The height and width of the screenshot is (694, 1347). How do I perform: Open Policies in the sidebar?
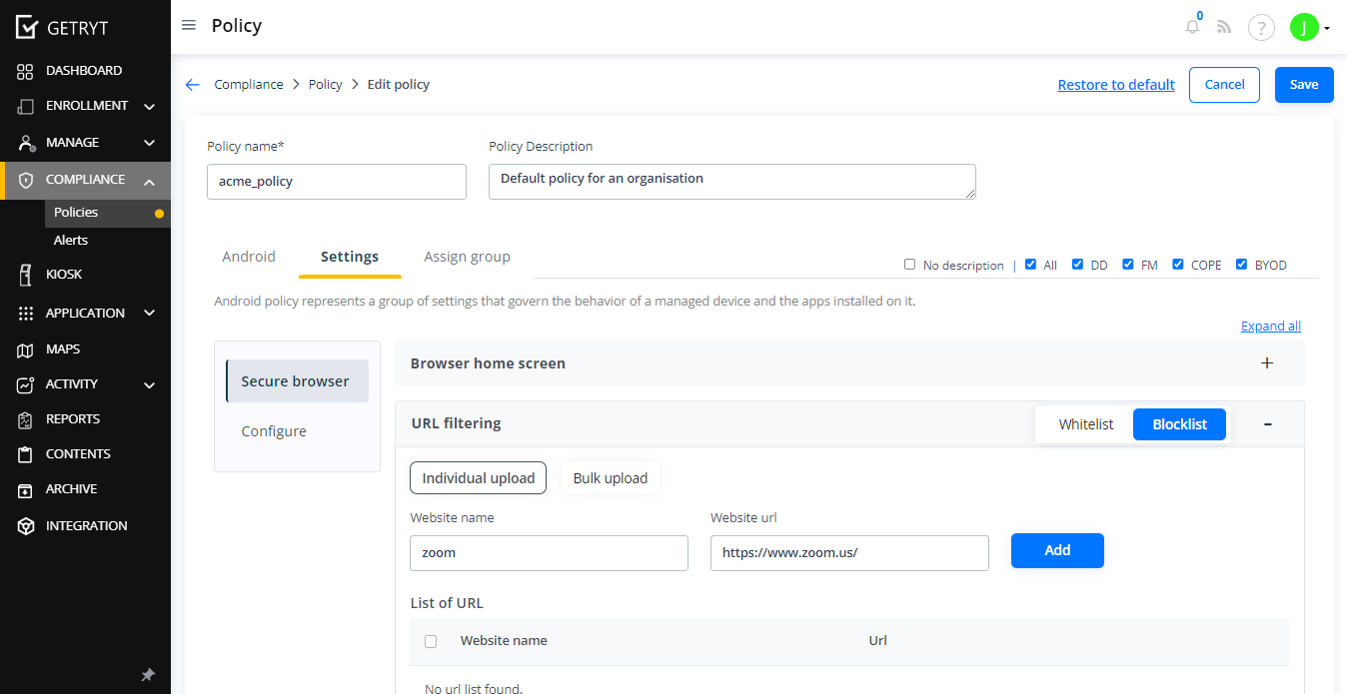(76, 212)
